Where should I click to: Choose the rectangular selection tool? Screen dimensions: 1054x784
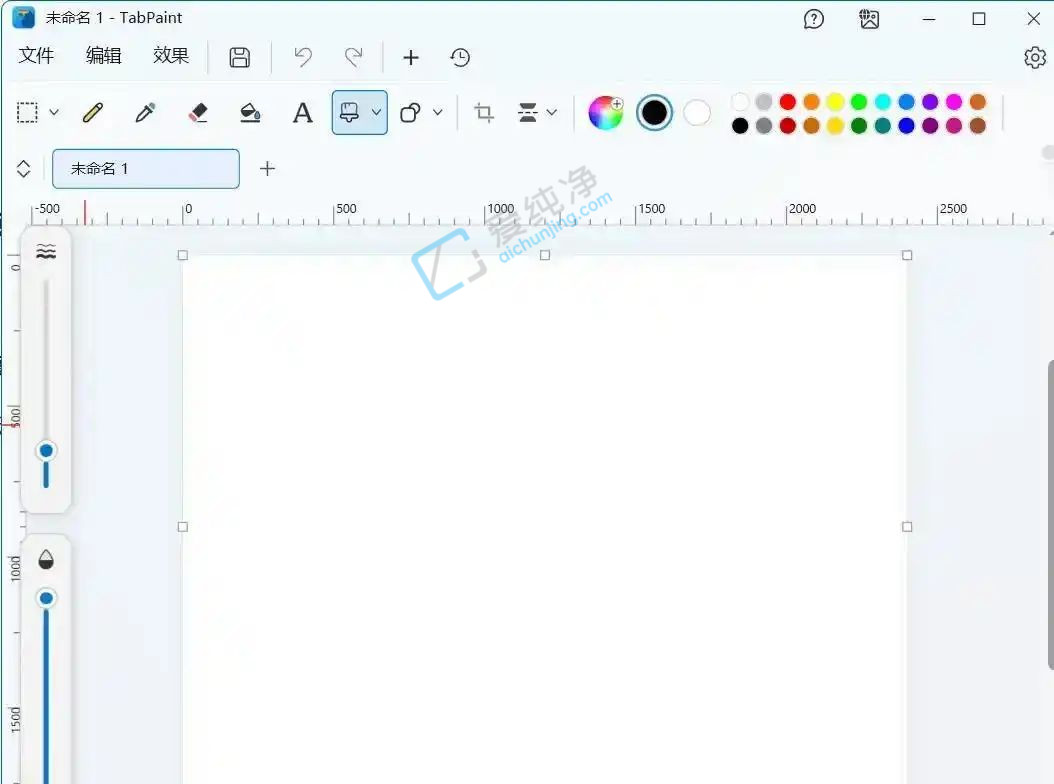(28, 112)
